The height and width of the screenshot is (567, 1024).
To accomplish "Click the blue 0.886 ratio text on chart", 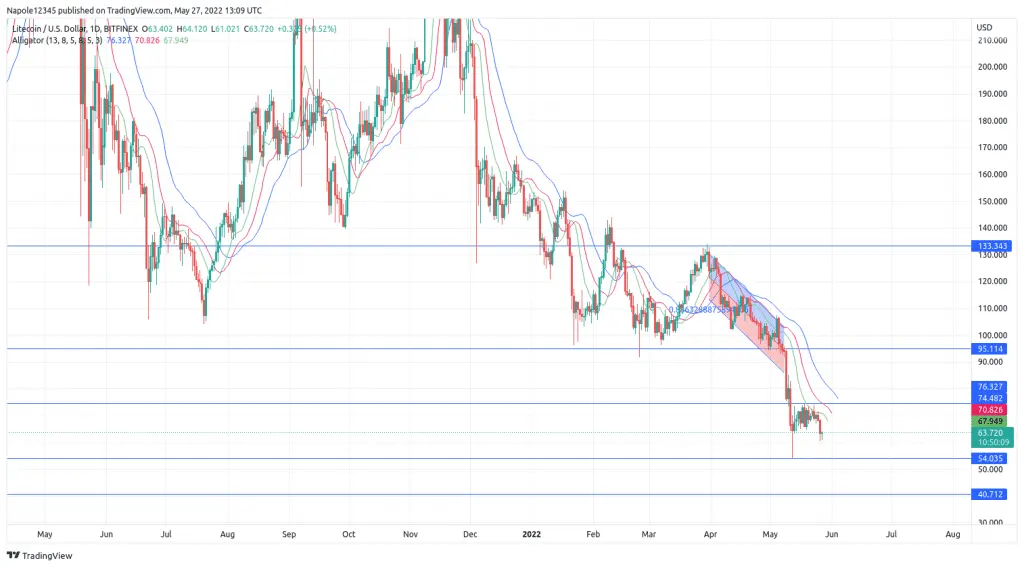I will pos(708,310).
